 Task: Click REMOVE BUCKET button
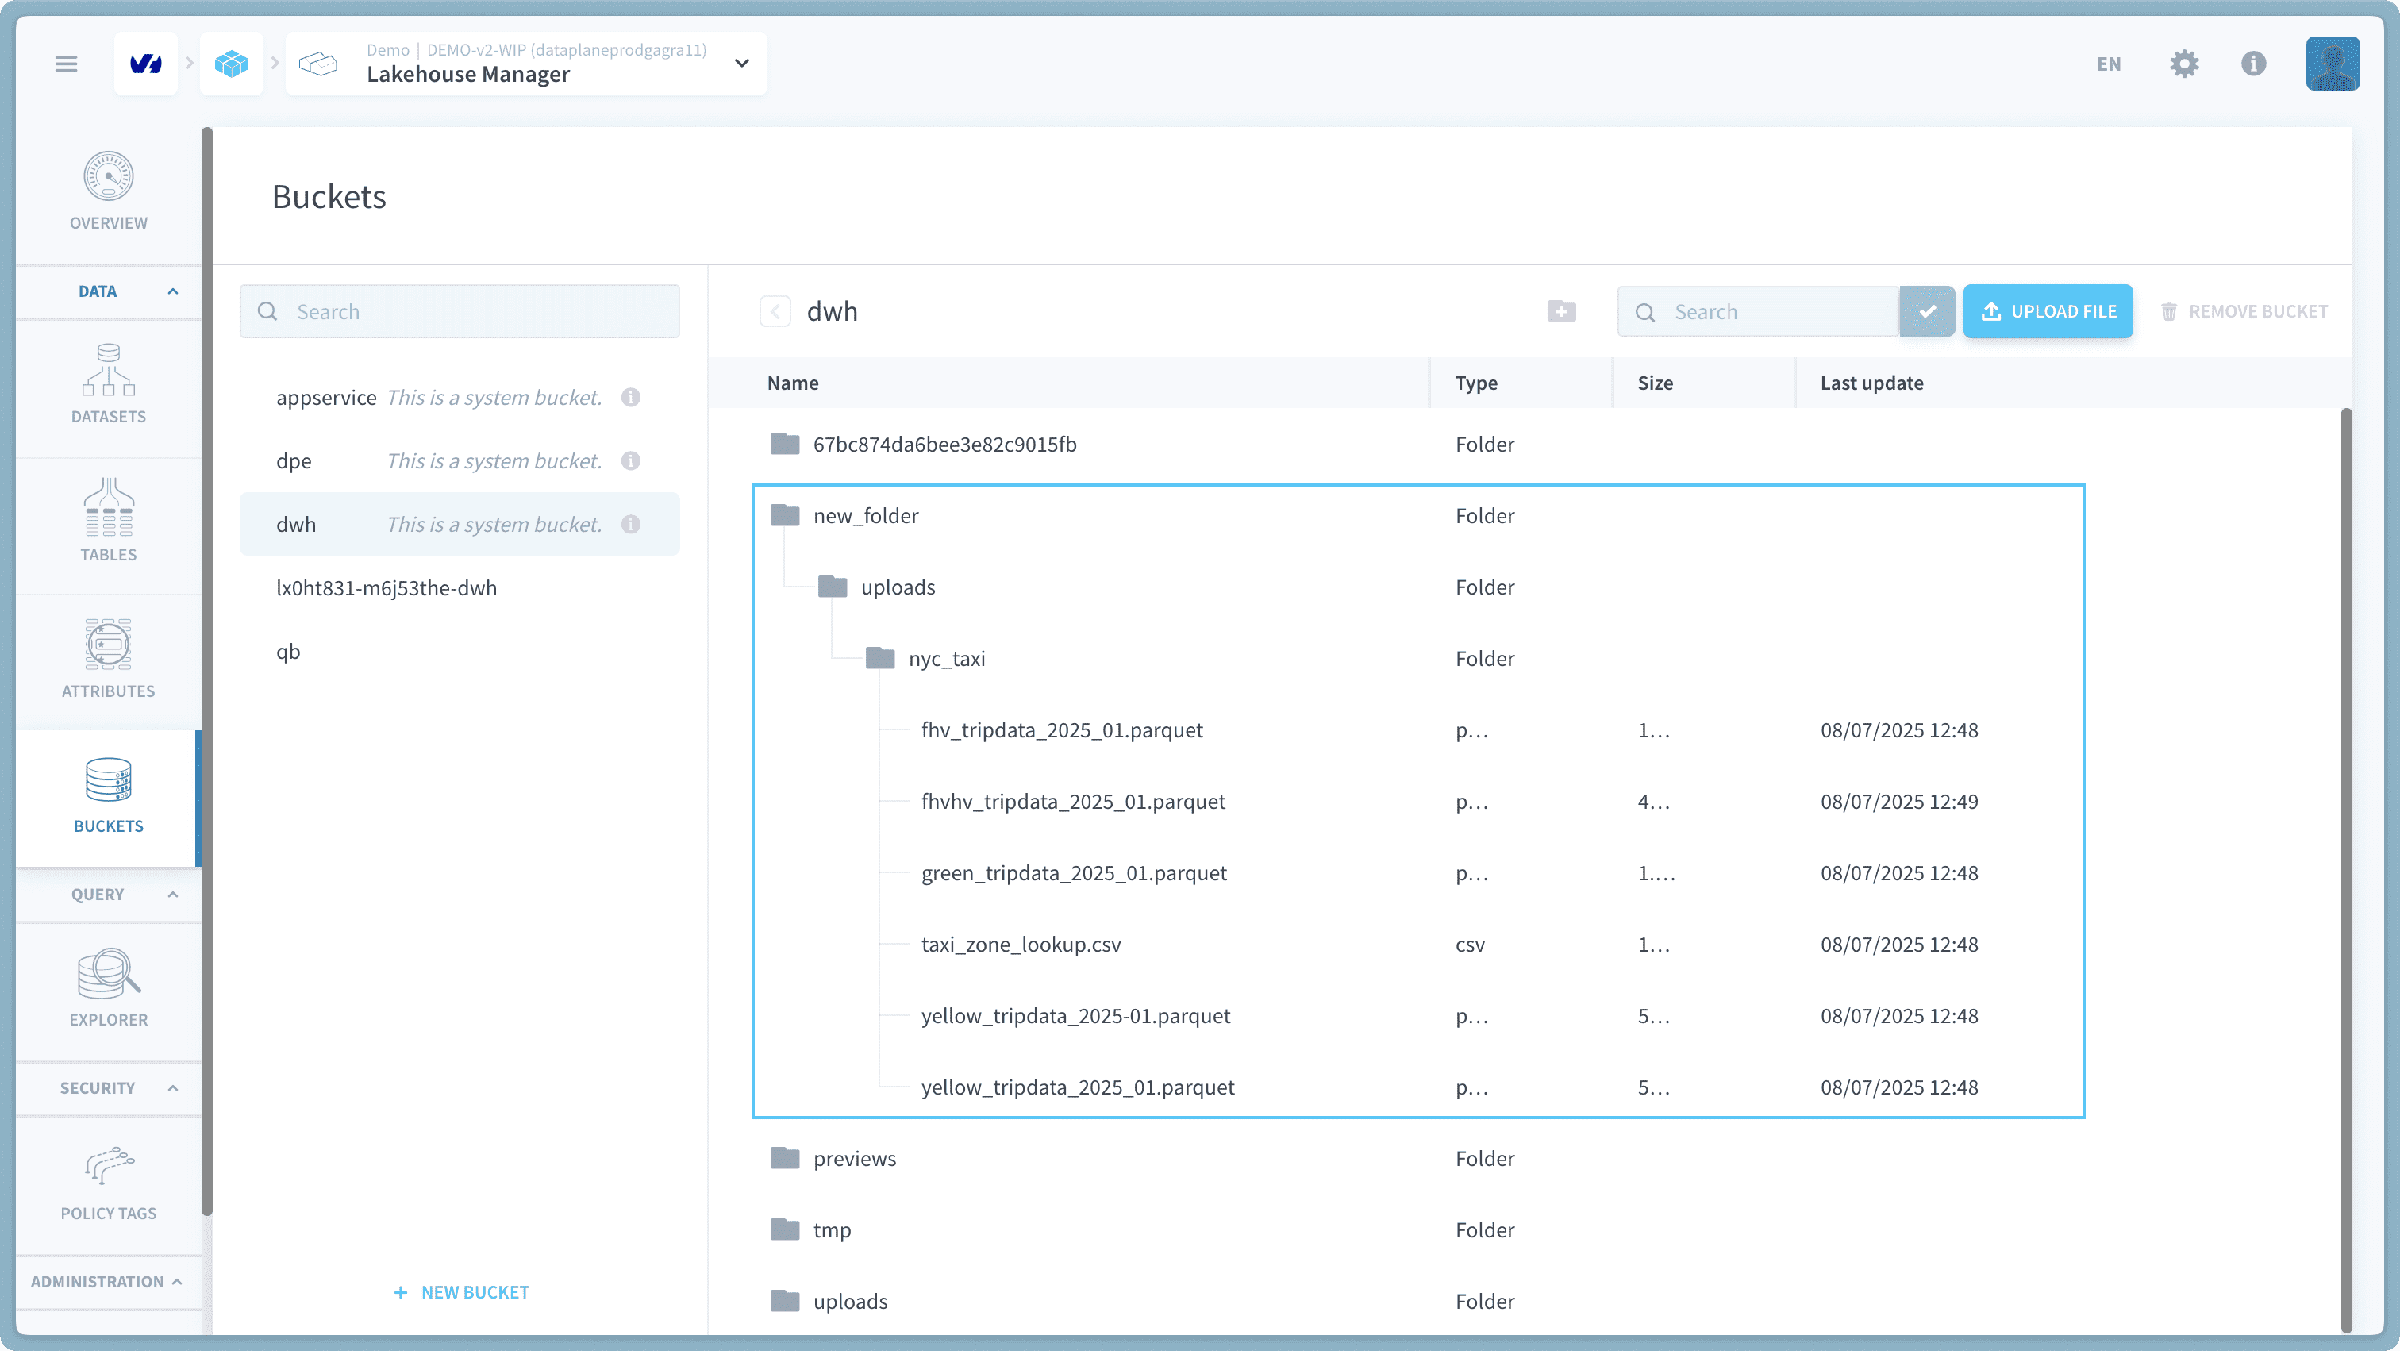[x=2244, y=312]
